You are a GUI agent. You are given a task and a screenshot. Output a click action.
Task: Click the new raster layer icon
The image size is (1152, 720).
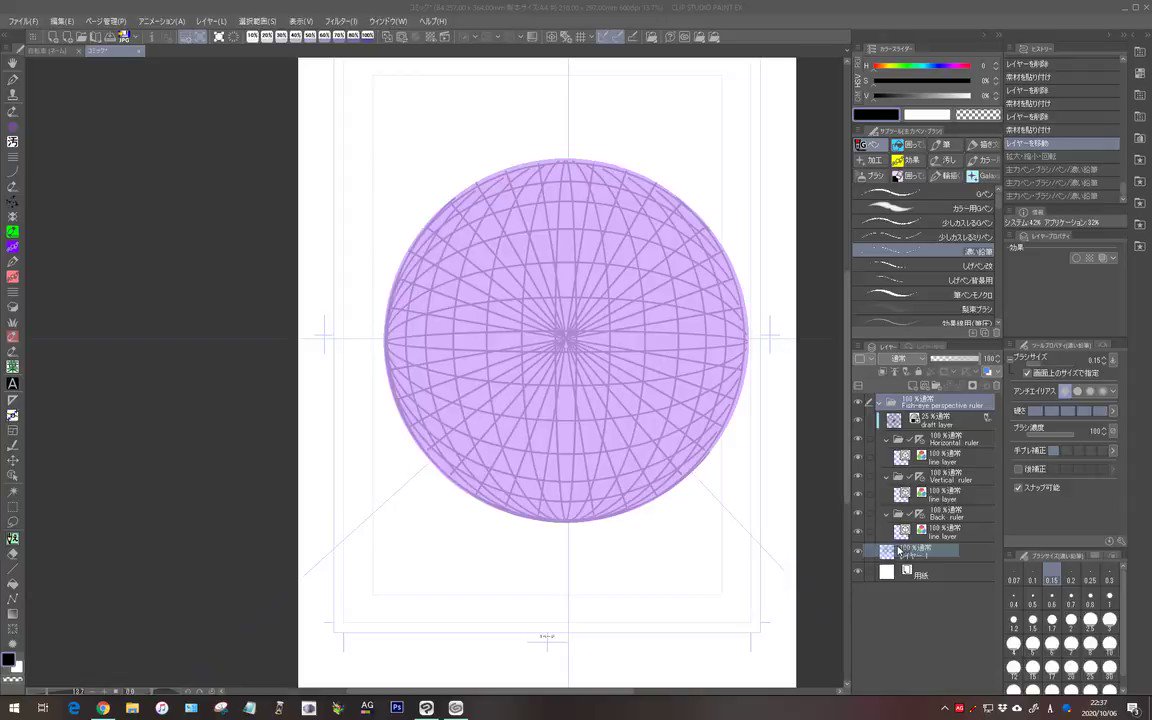[x=912, y=385]
